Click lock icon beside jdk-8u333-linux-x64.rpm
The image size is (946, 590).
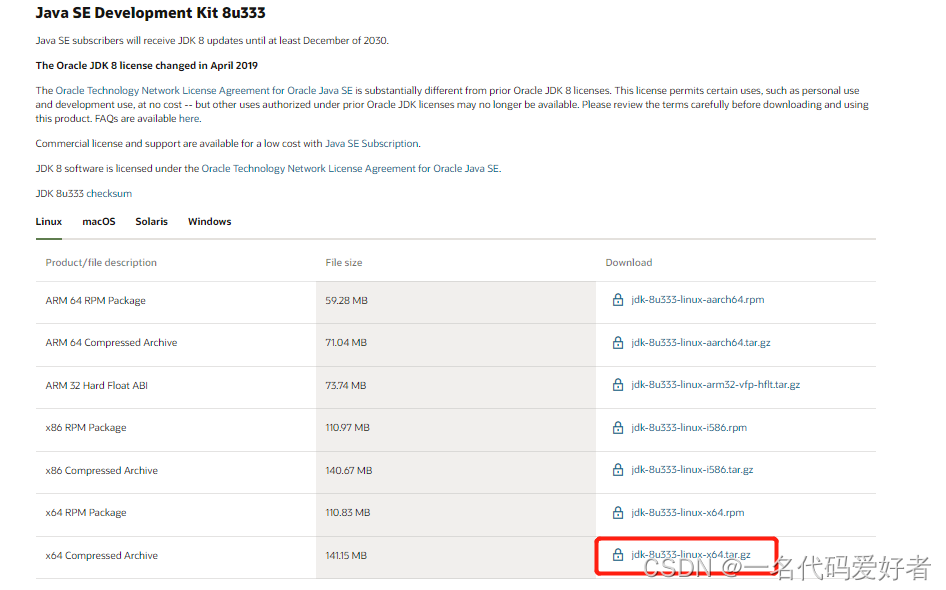[x=618, y=513]
